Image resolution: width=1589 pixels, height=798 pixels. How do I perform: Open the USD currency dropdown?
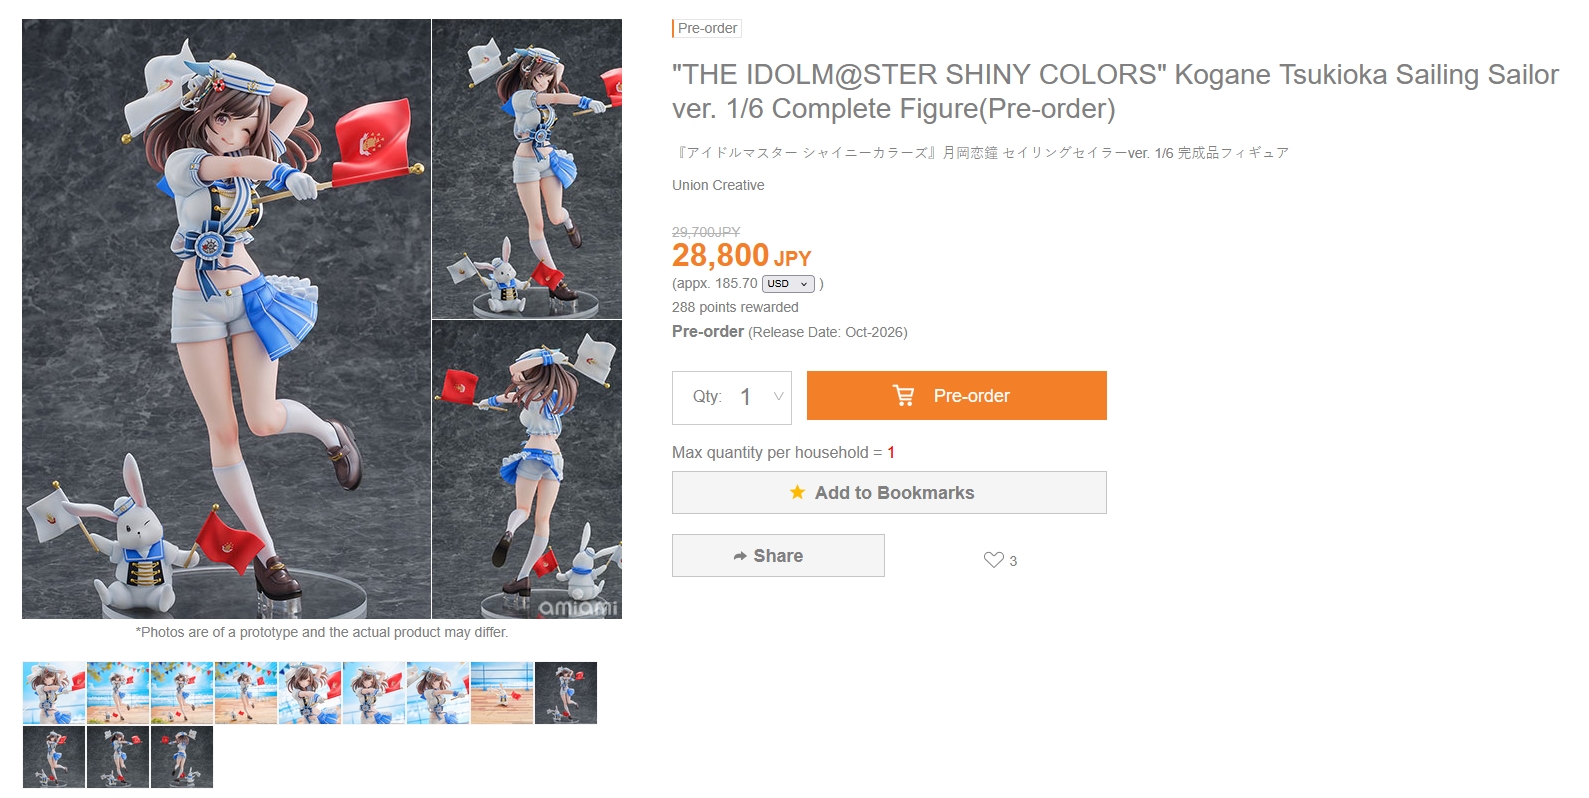[788, 284]
